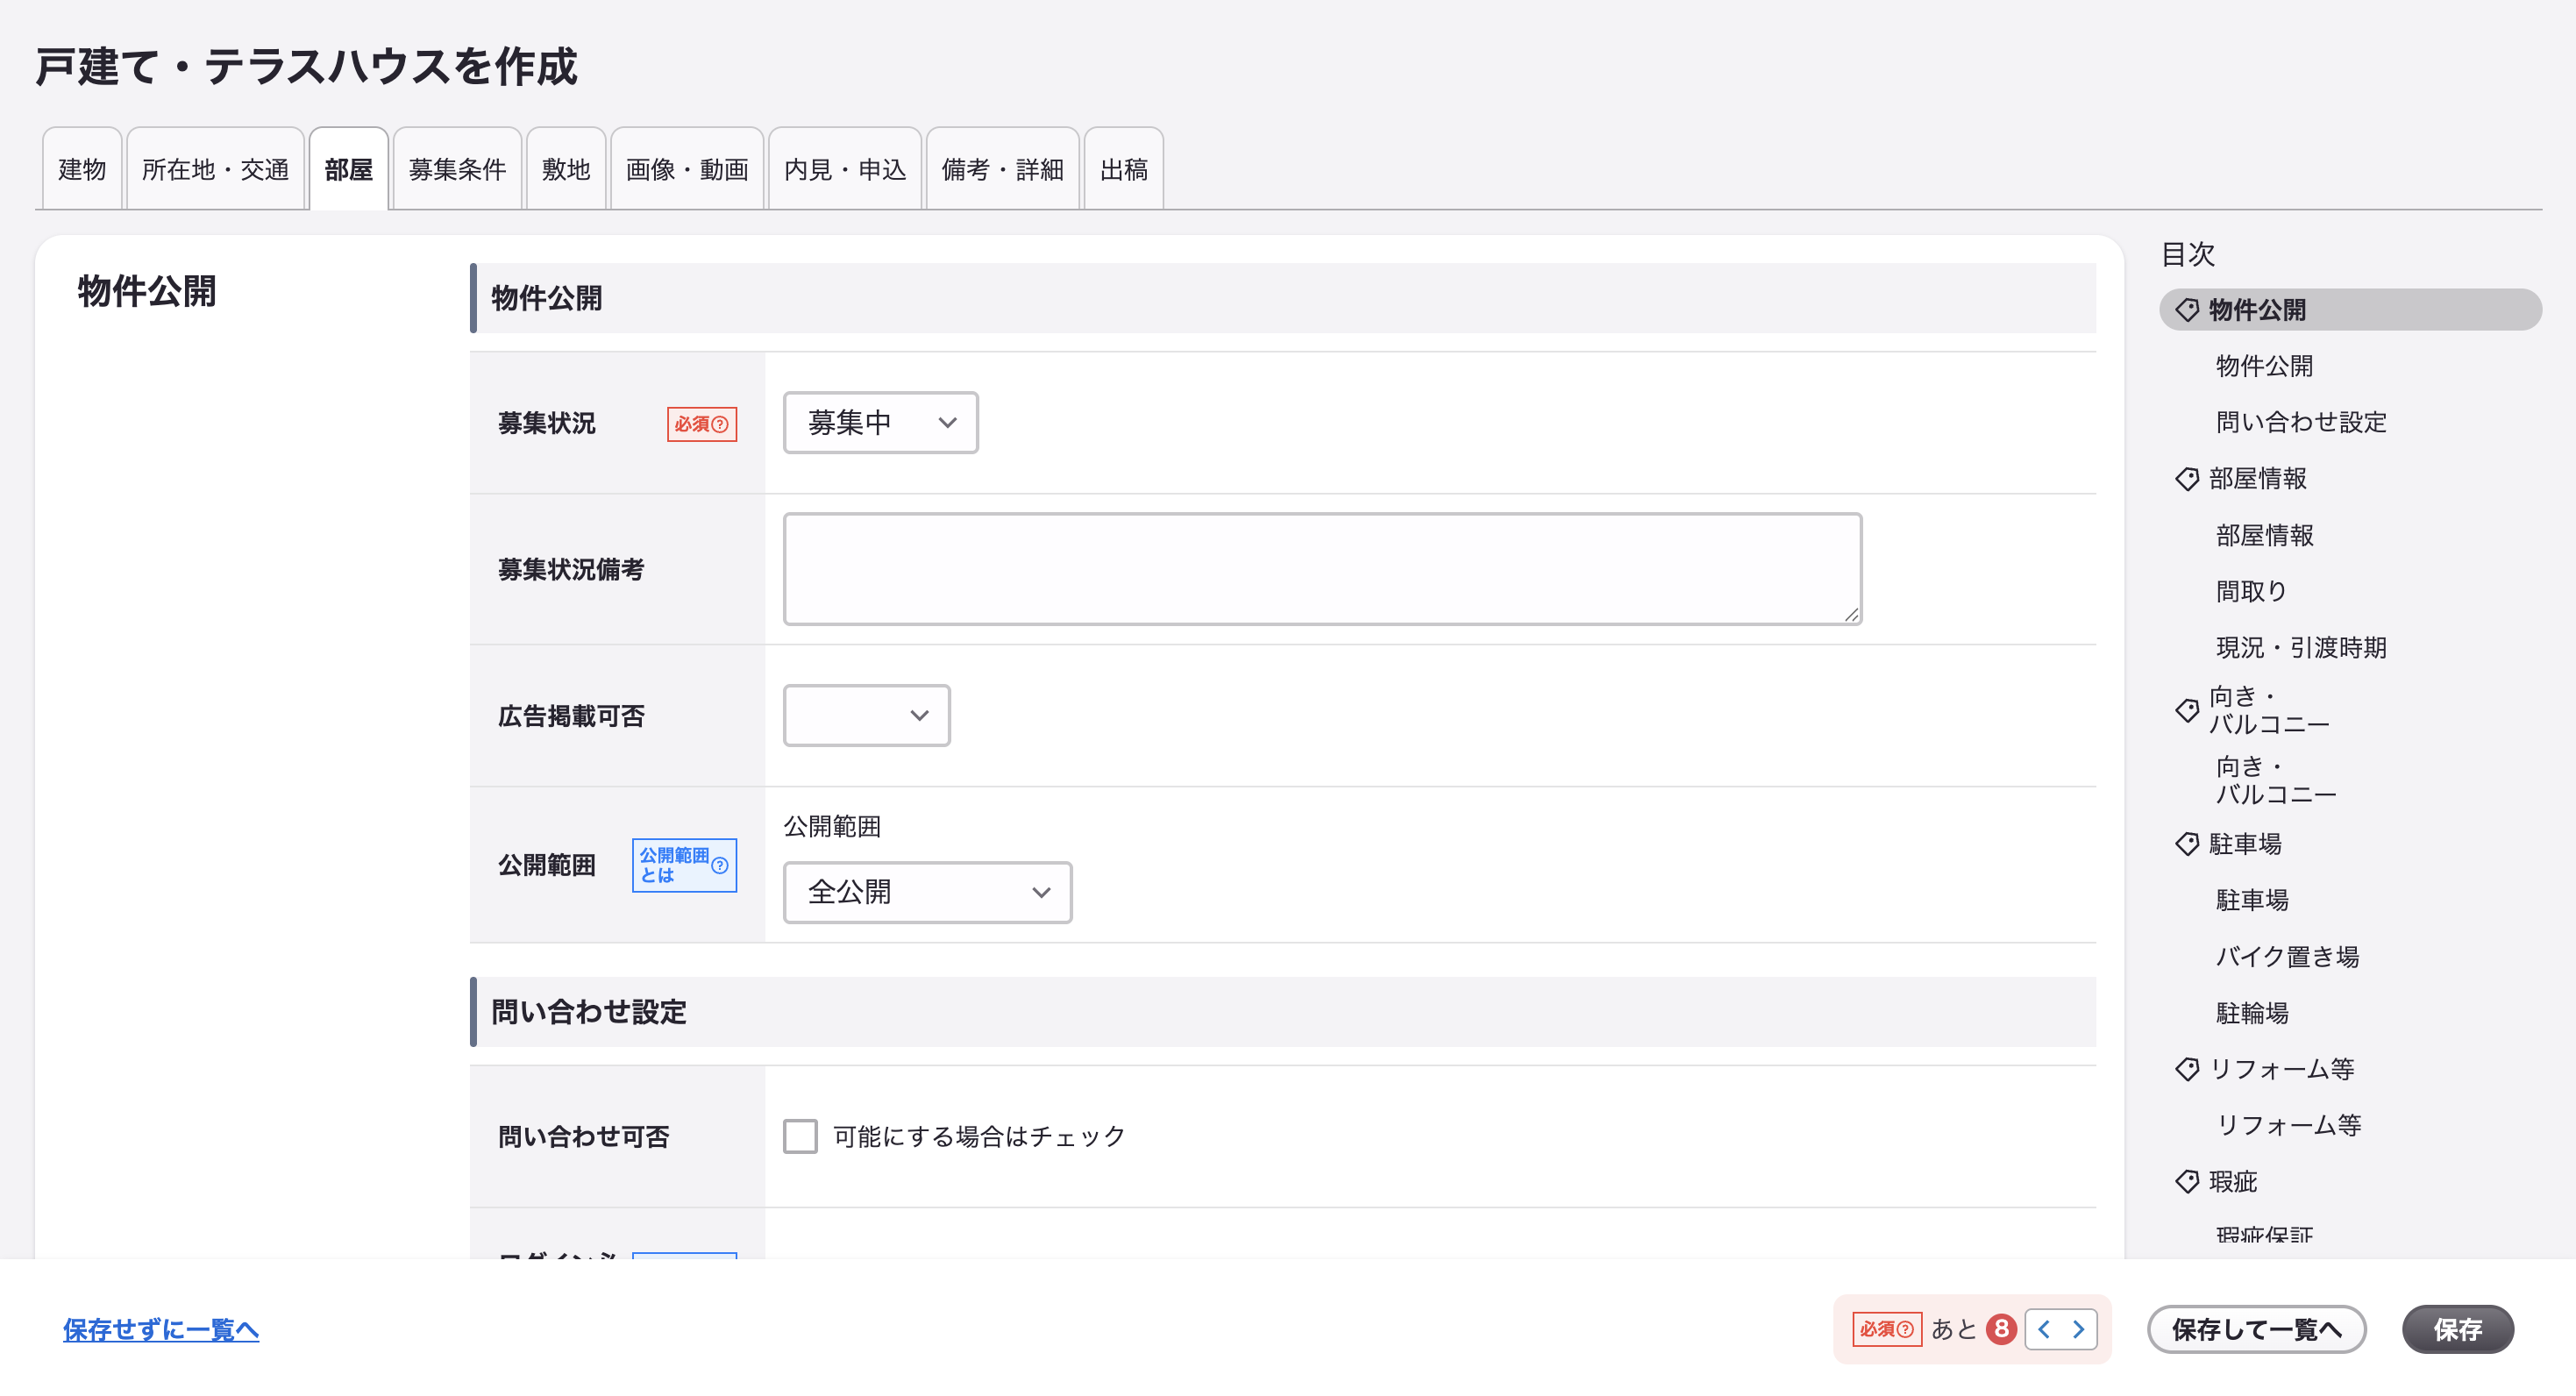Go to previous required field arrow
Screen dimensions: 2576x1396
click(2044, 1329)
